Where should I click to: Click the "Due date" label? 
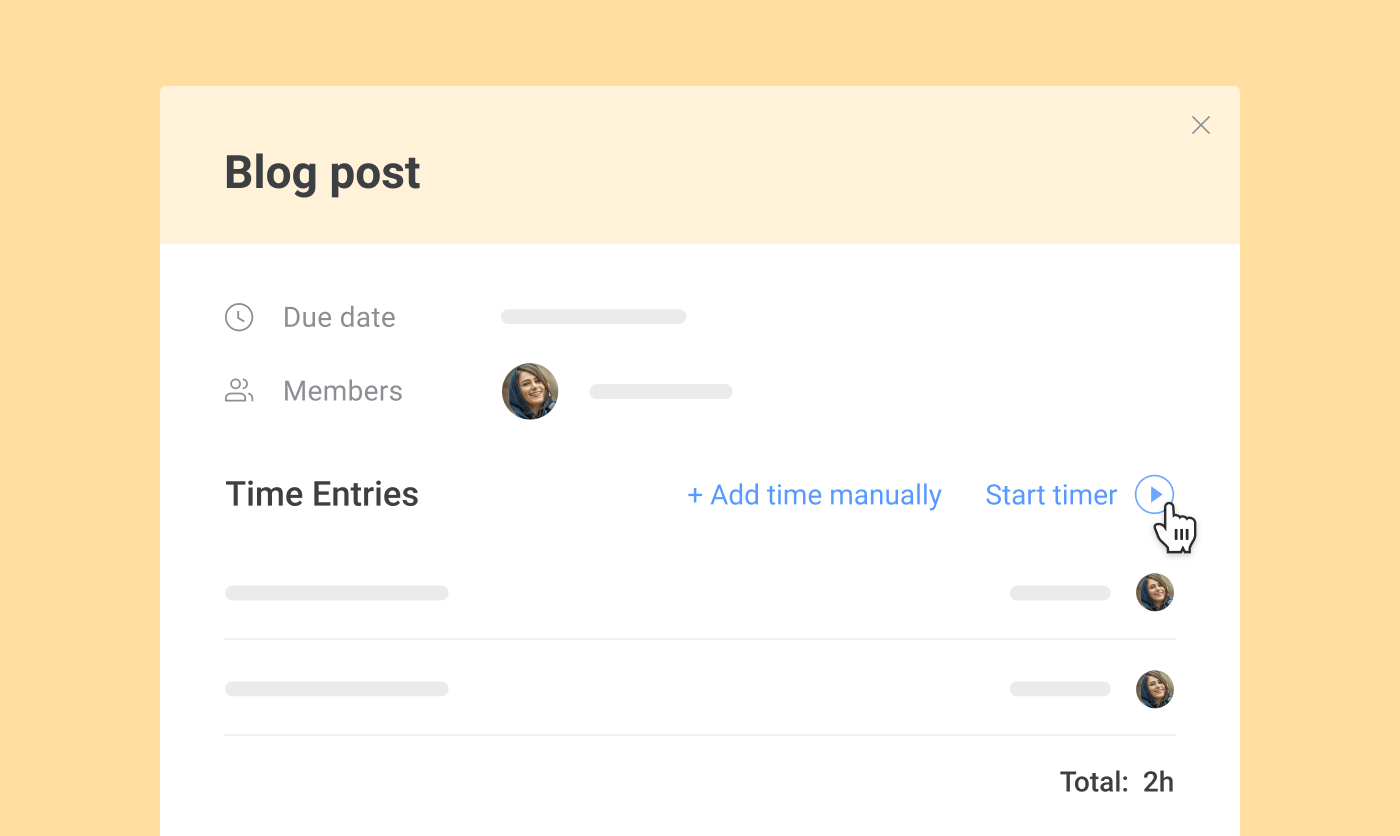coord(339,317)
